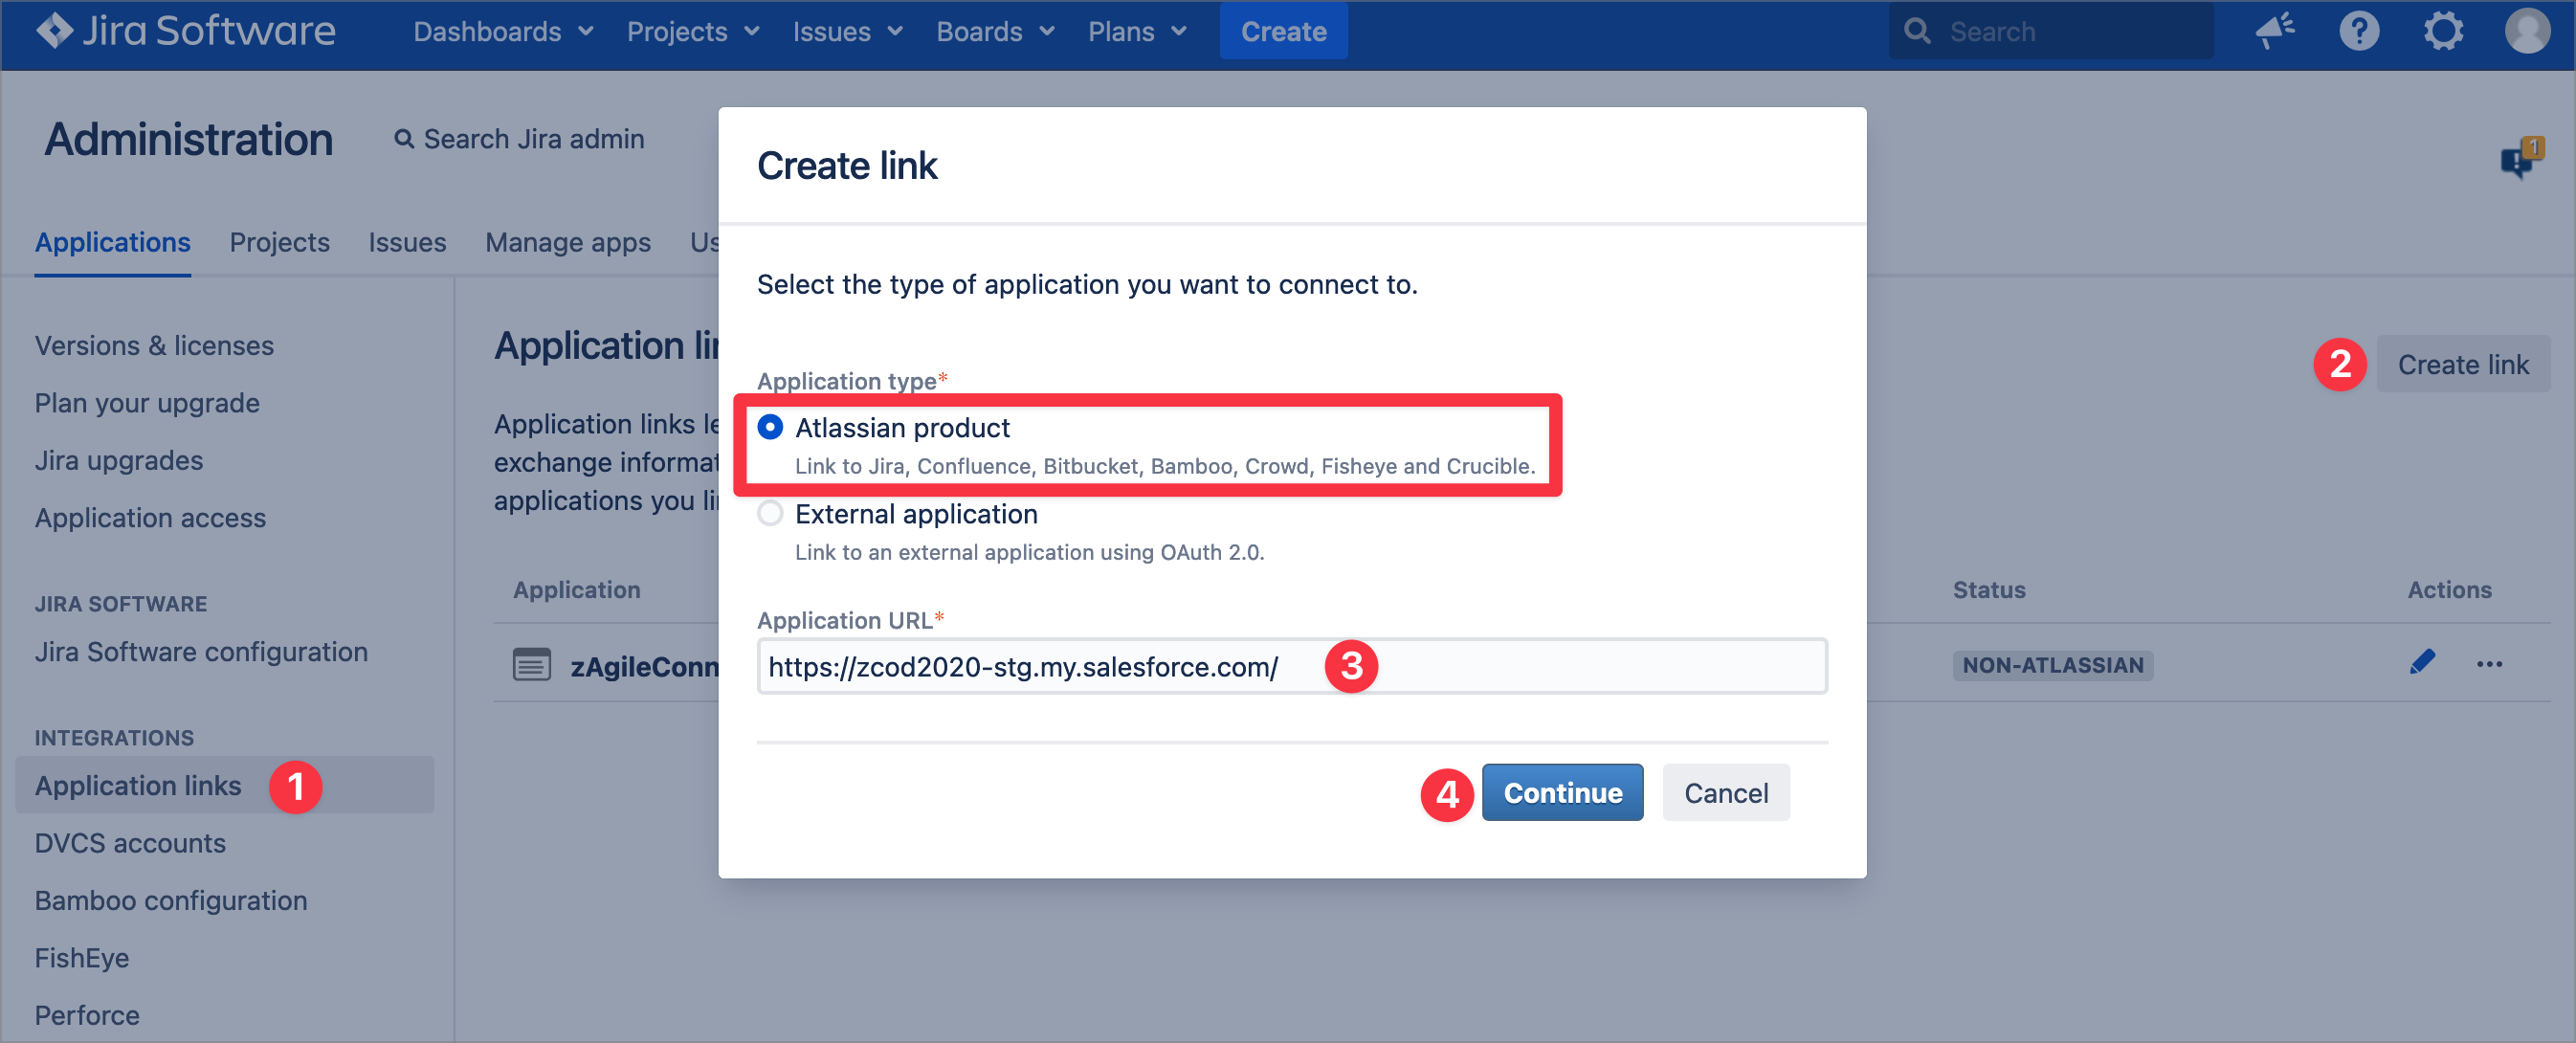Viewport: 2576px width, 1043px height.
Task: Open the settings gear icon
Action: (x=2442, y=31)
